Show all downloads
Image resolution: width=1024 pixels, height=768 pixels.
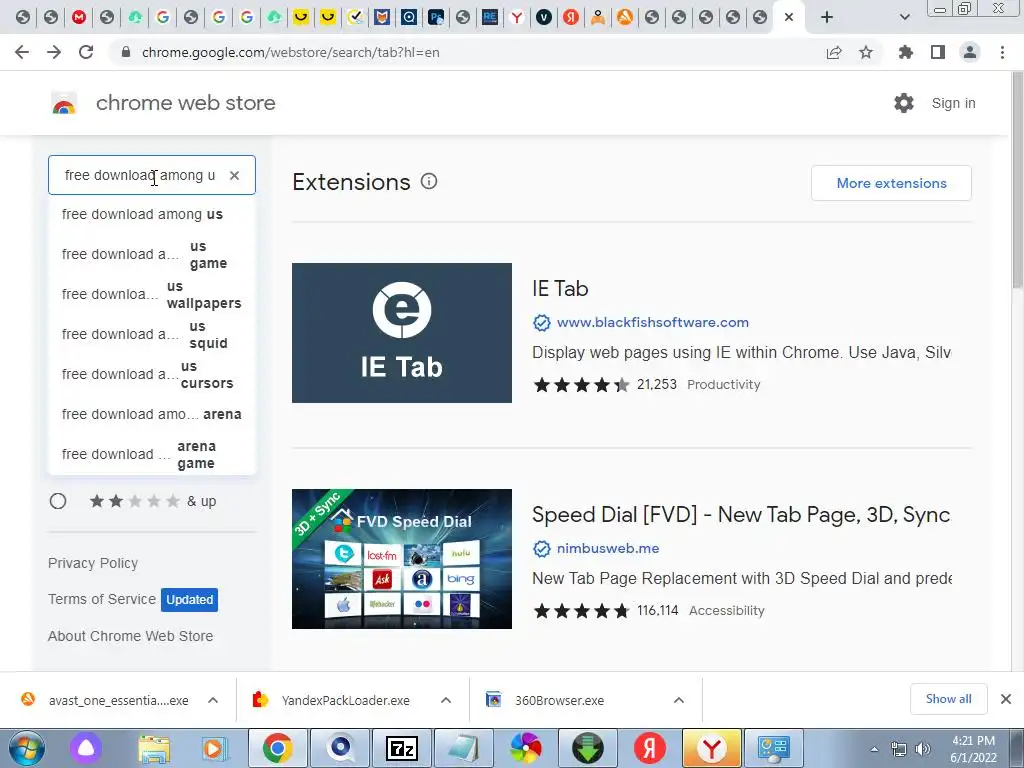(x=948, y=699)
